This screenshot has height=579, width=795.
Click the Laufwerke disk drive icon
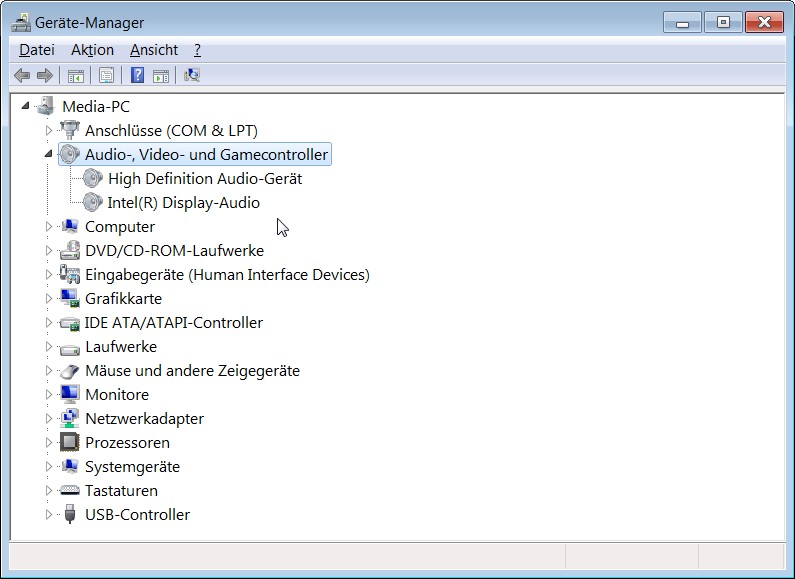coord(69,348)
